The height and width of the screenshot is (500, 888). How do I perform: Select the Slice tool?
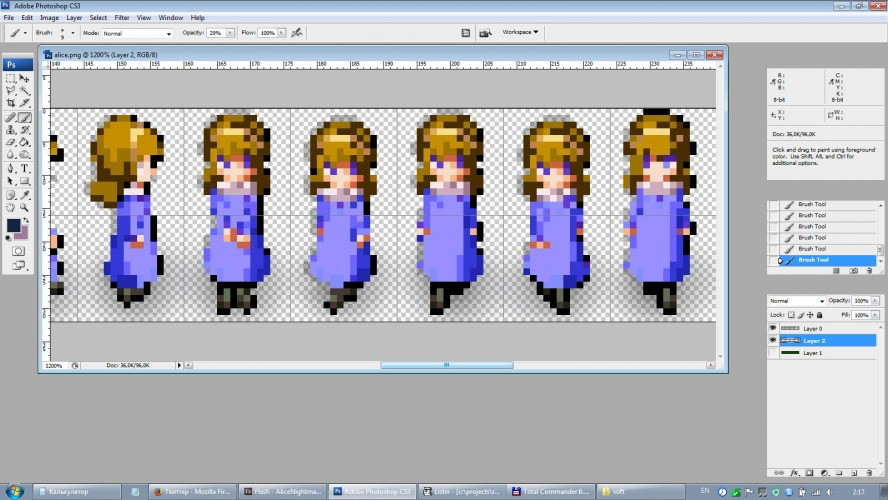coord(24,103)
